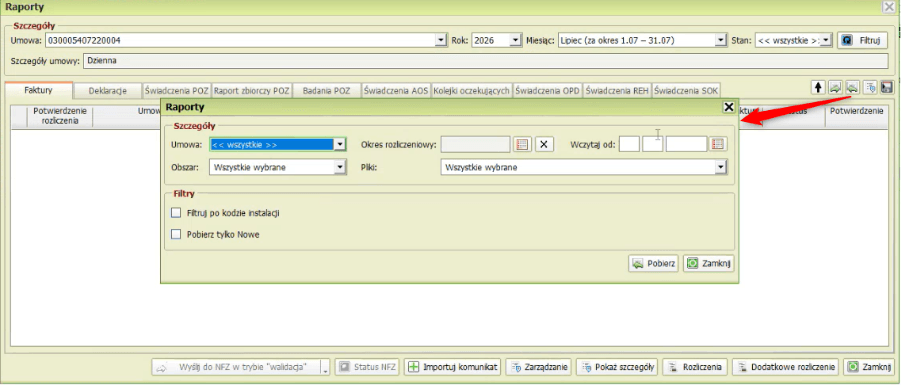Image resolution: width=901 pixels, height=385 pixels.
Task: Switch to the Faktury tab
Action: [x=39, y=90]
